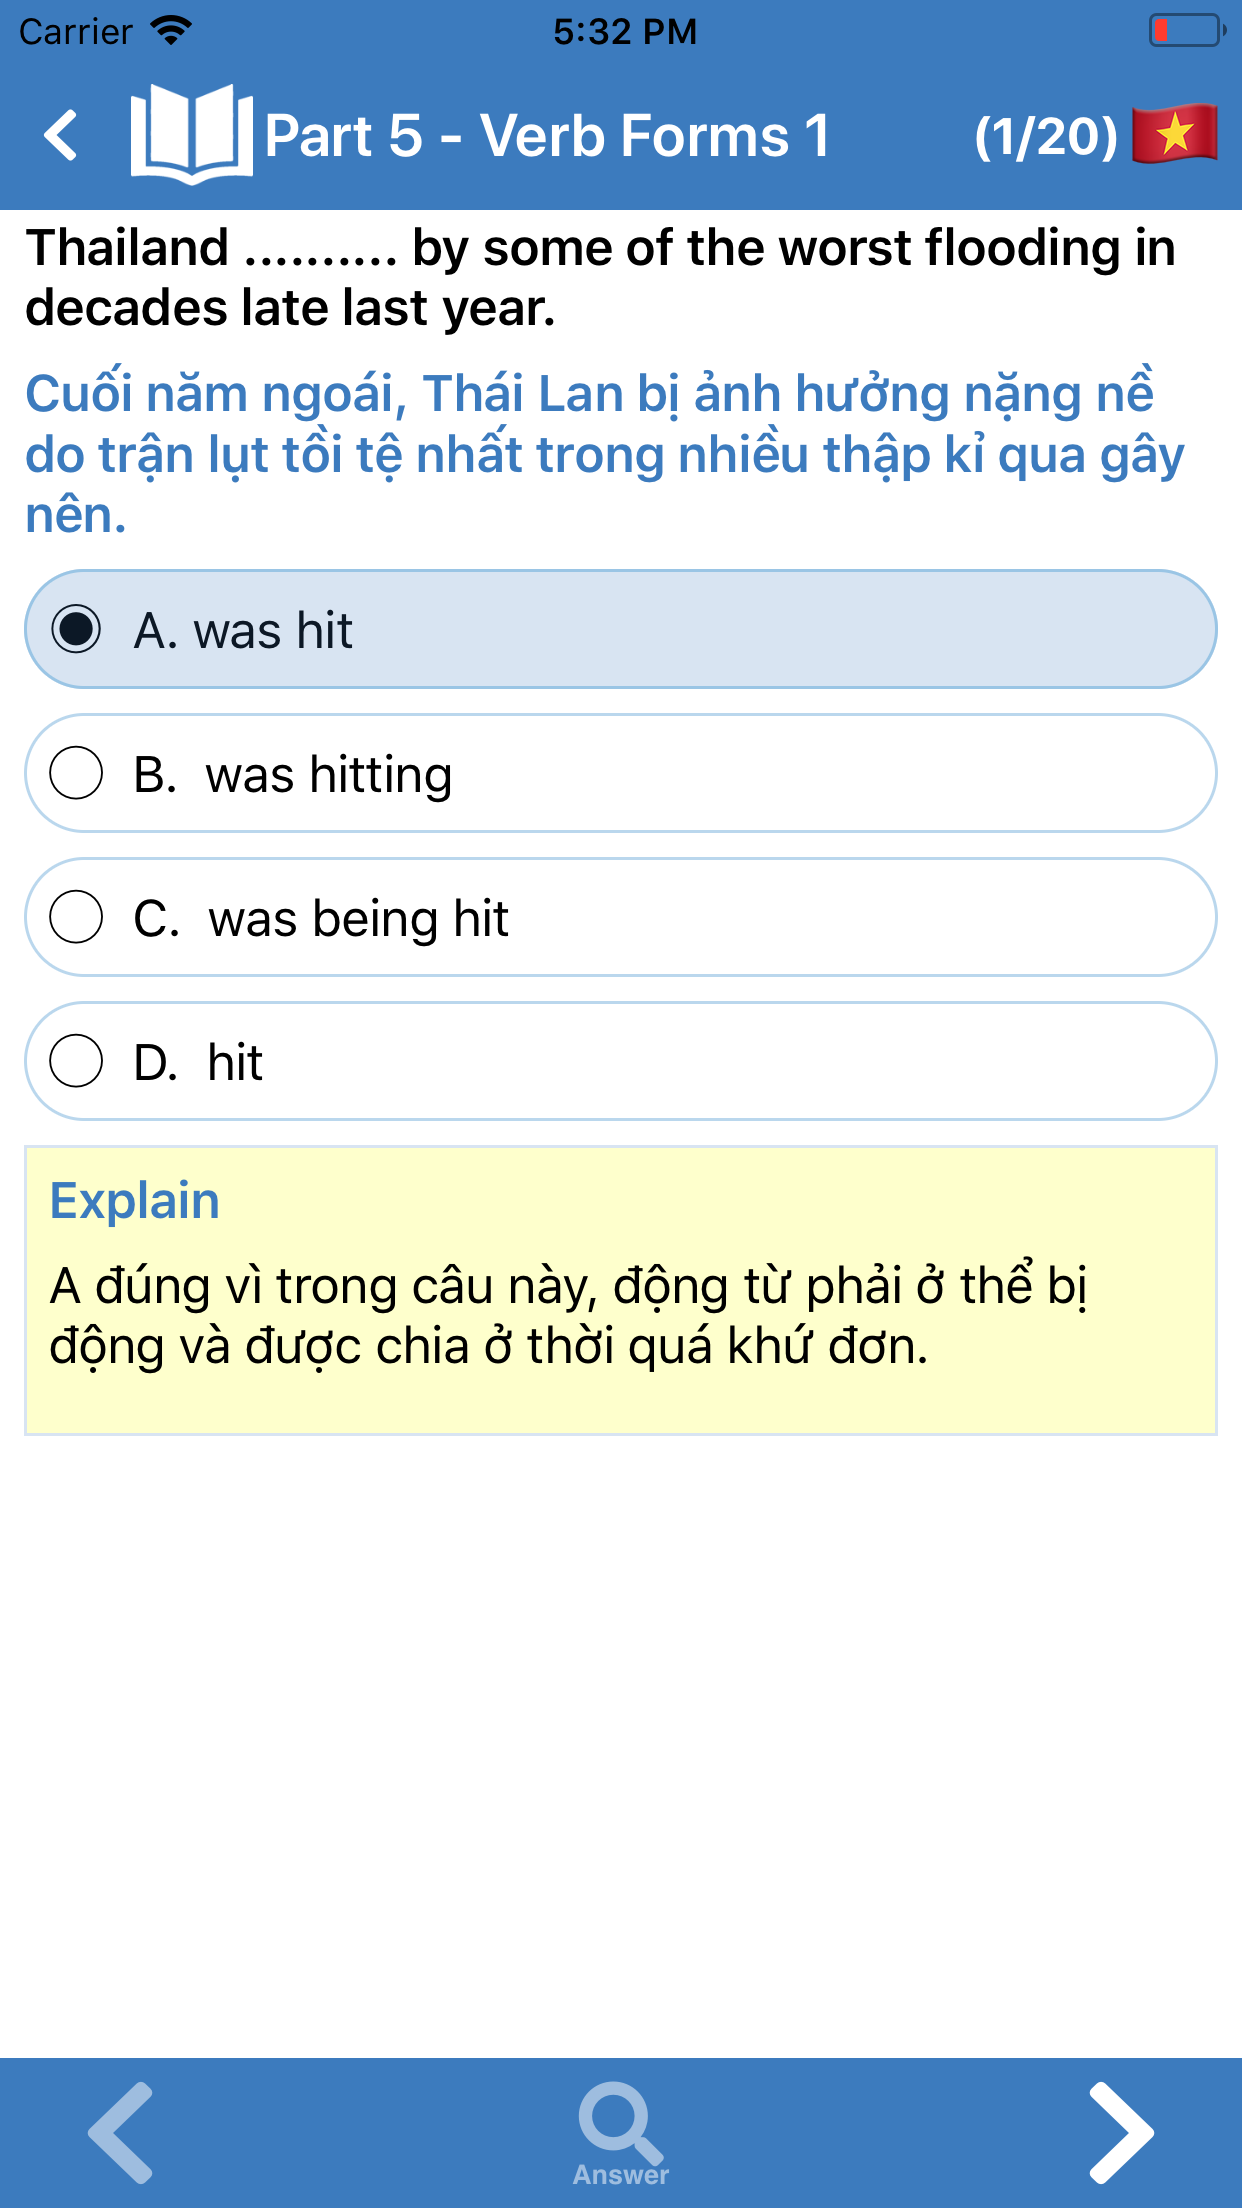This screenshot has width=1242, height=2208.
Task: Tap the Wi-Fi status icon
Action: click(171, 31)
